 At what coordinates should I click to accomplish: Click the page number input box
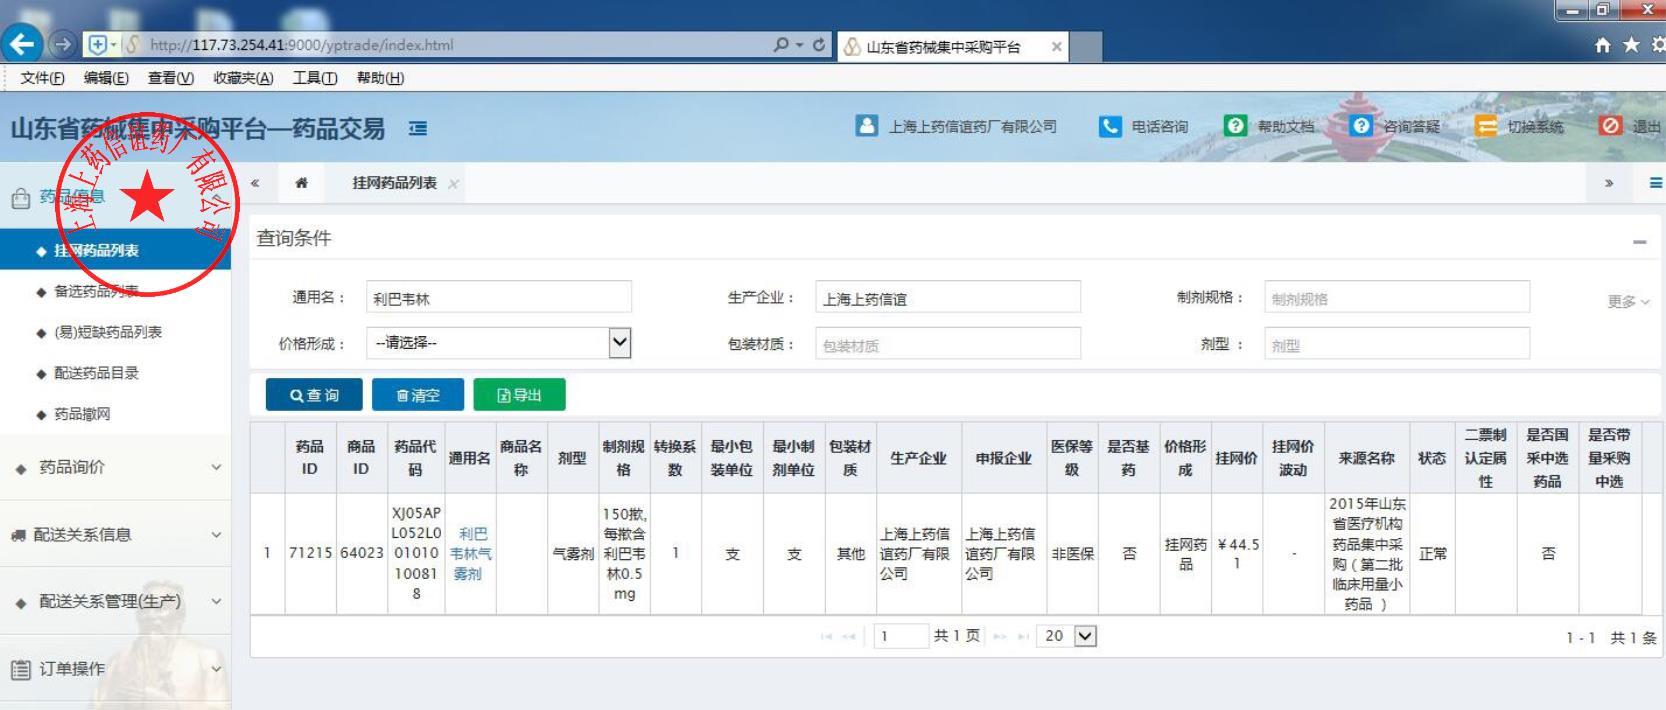[901, 636]
